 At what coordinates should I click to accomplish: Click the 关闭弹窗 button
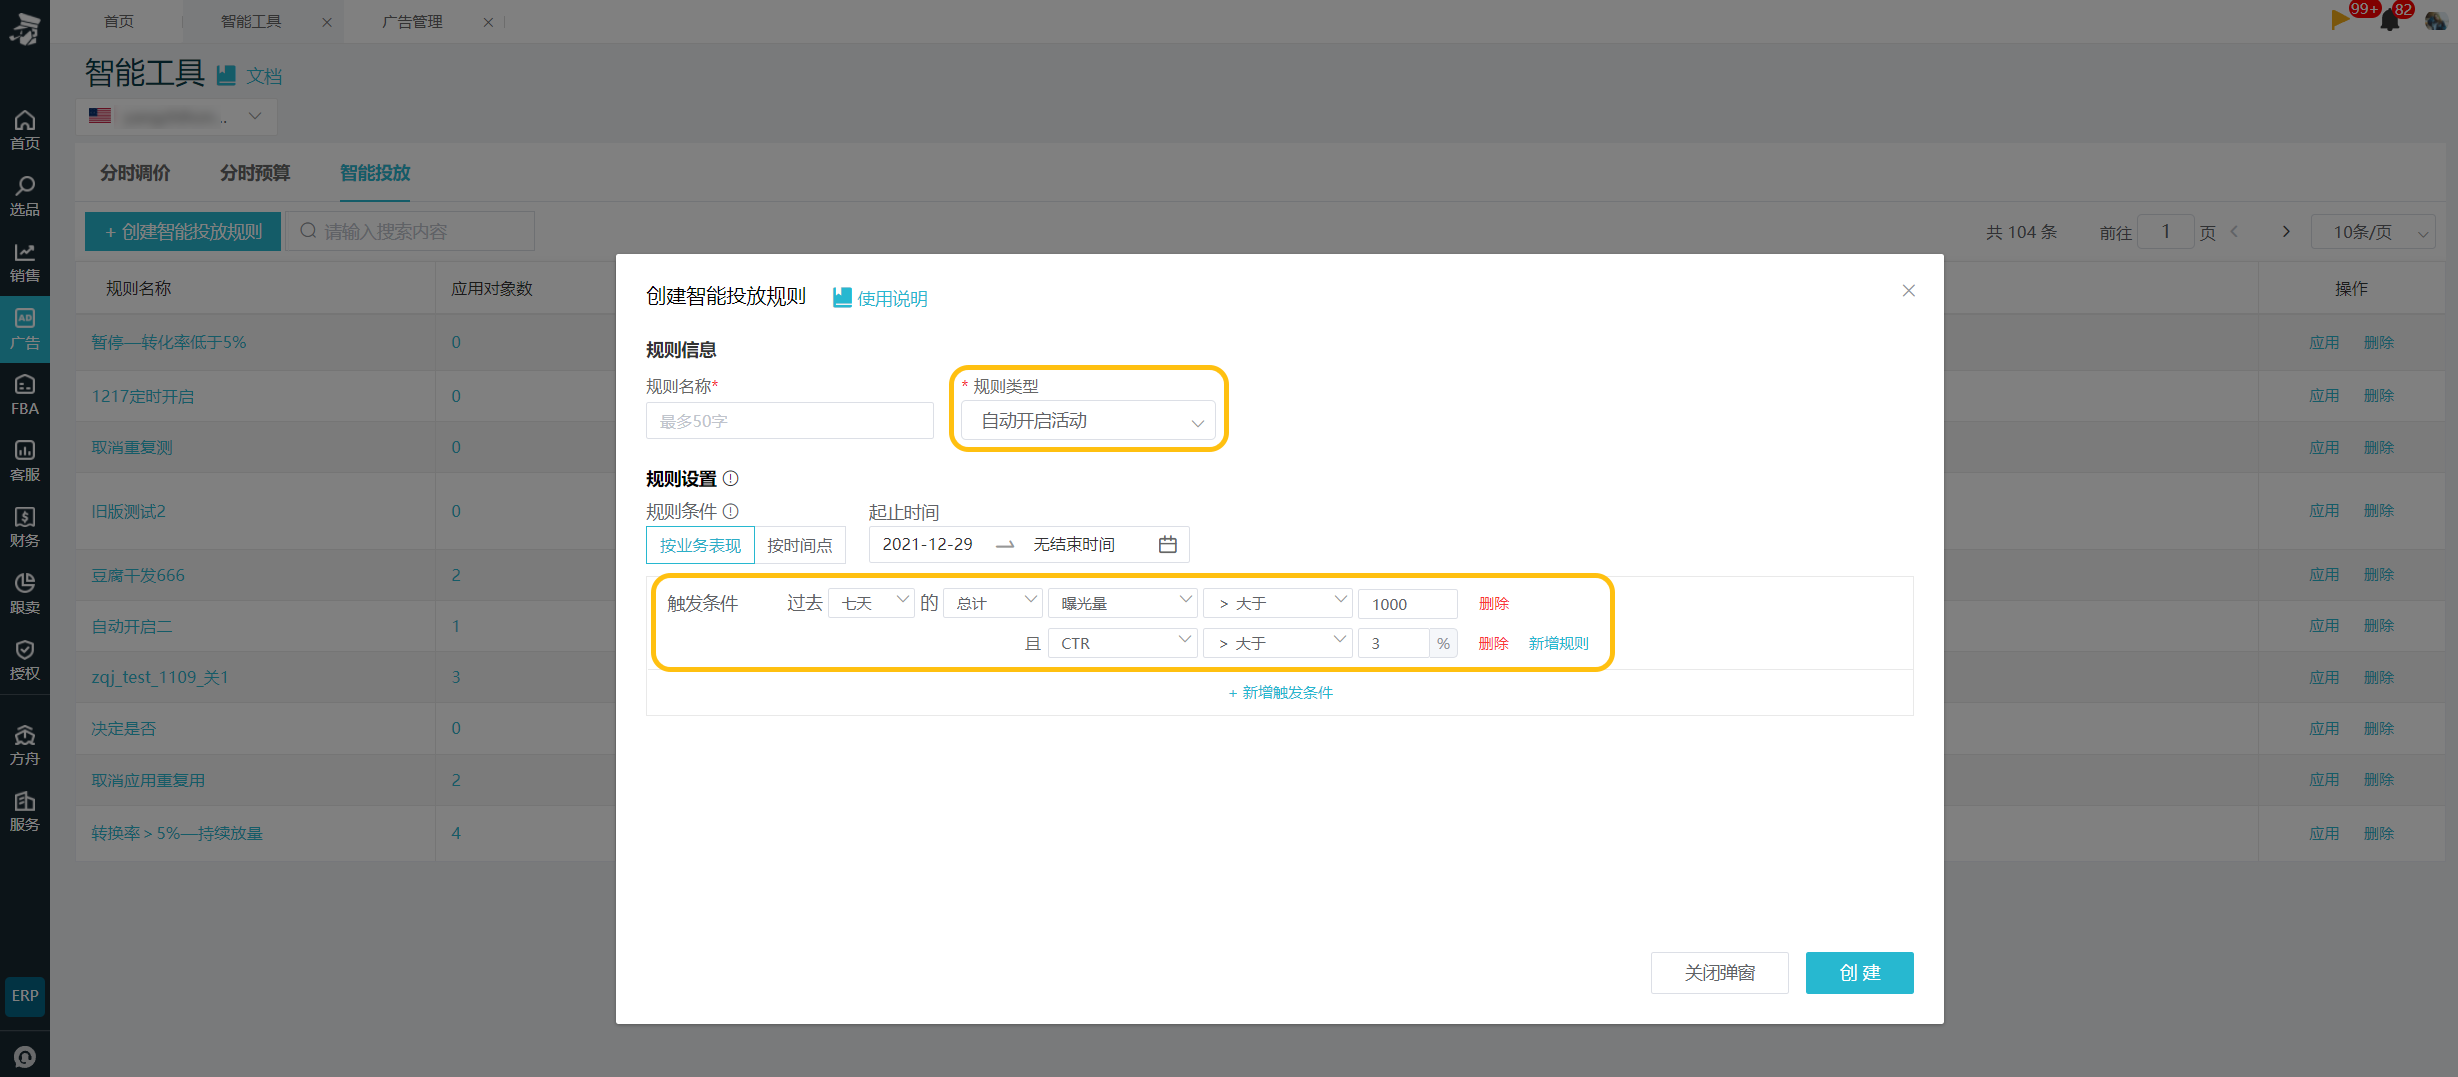(1719, 973)
